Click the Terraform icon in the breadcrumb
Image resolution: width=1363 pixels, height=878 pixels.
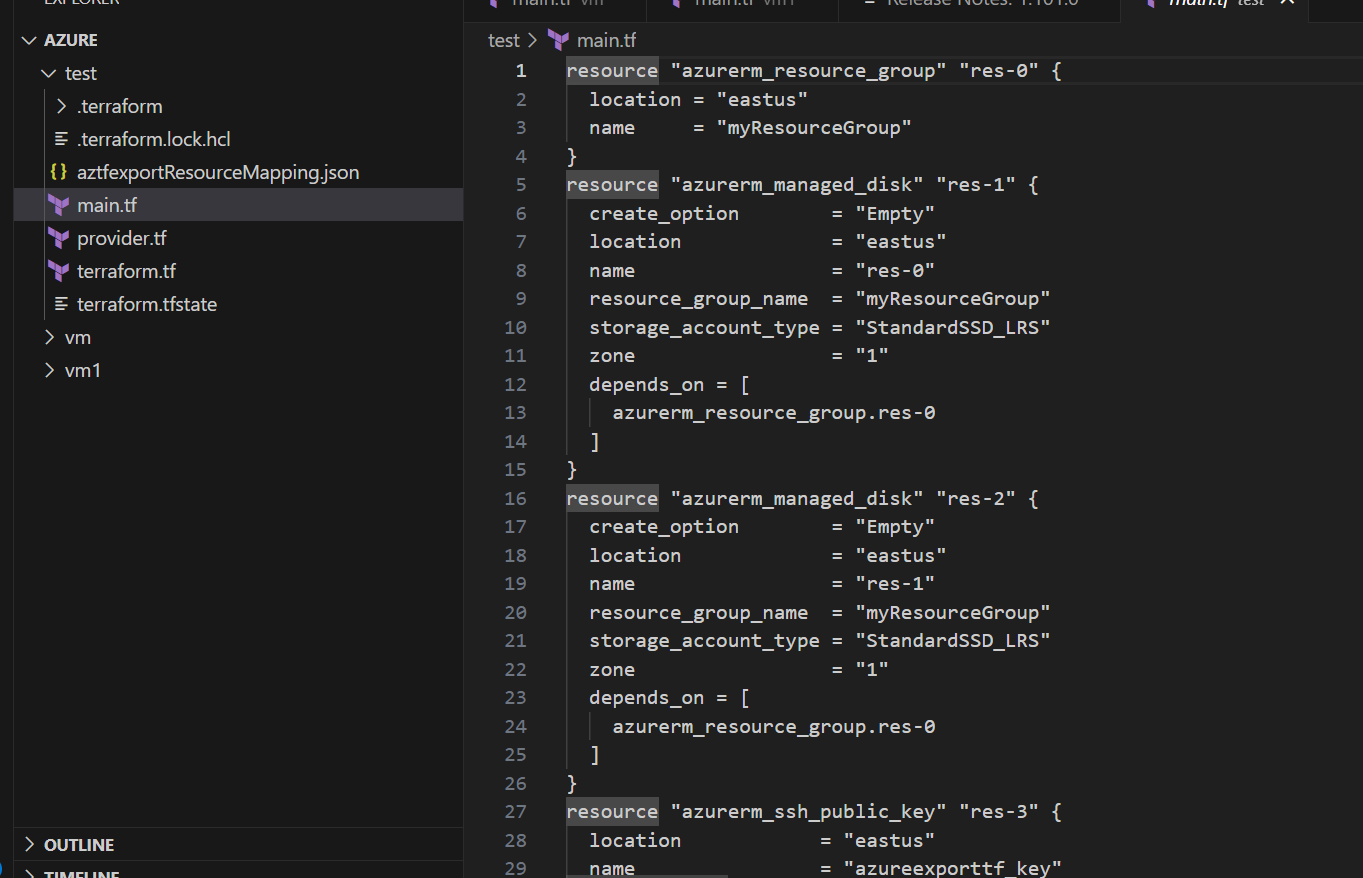coord(558,40)
